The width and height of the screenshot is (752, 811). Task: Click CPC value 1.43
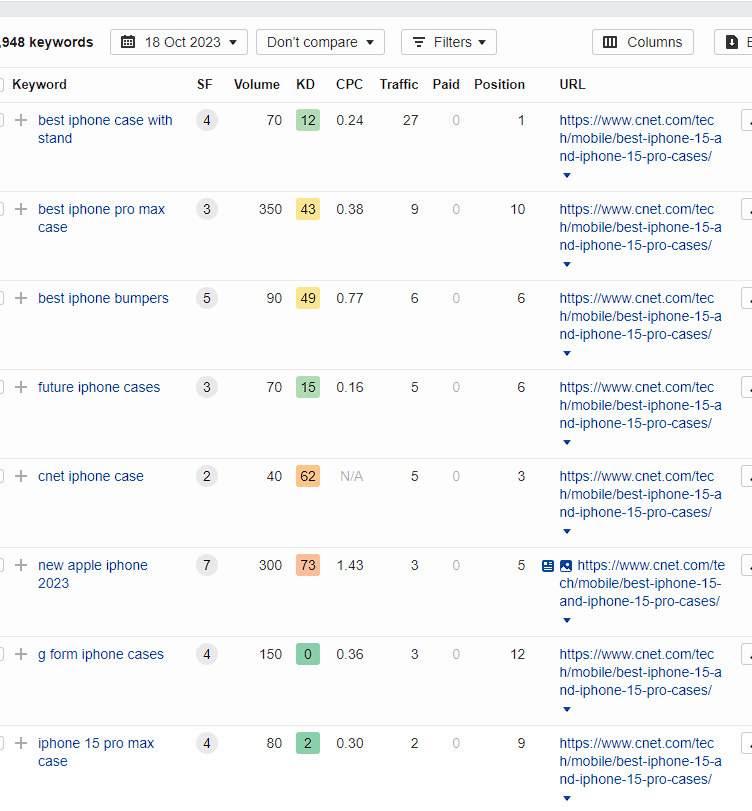350,565
